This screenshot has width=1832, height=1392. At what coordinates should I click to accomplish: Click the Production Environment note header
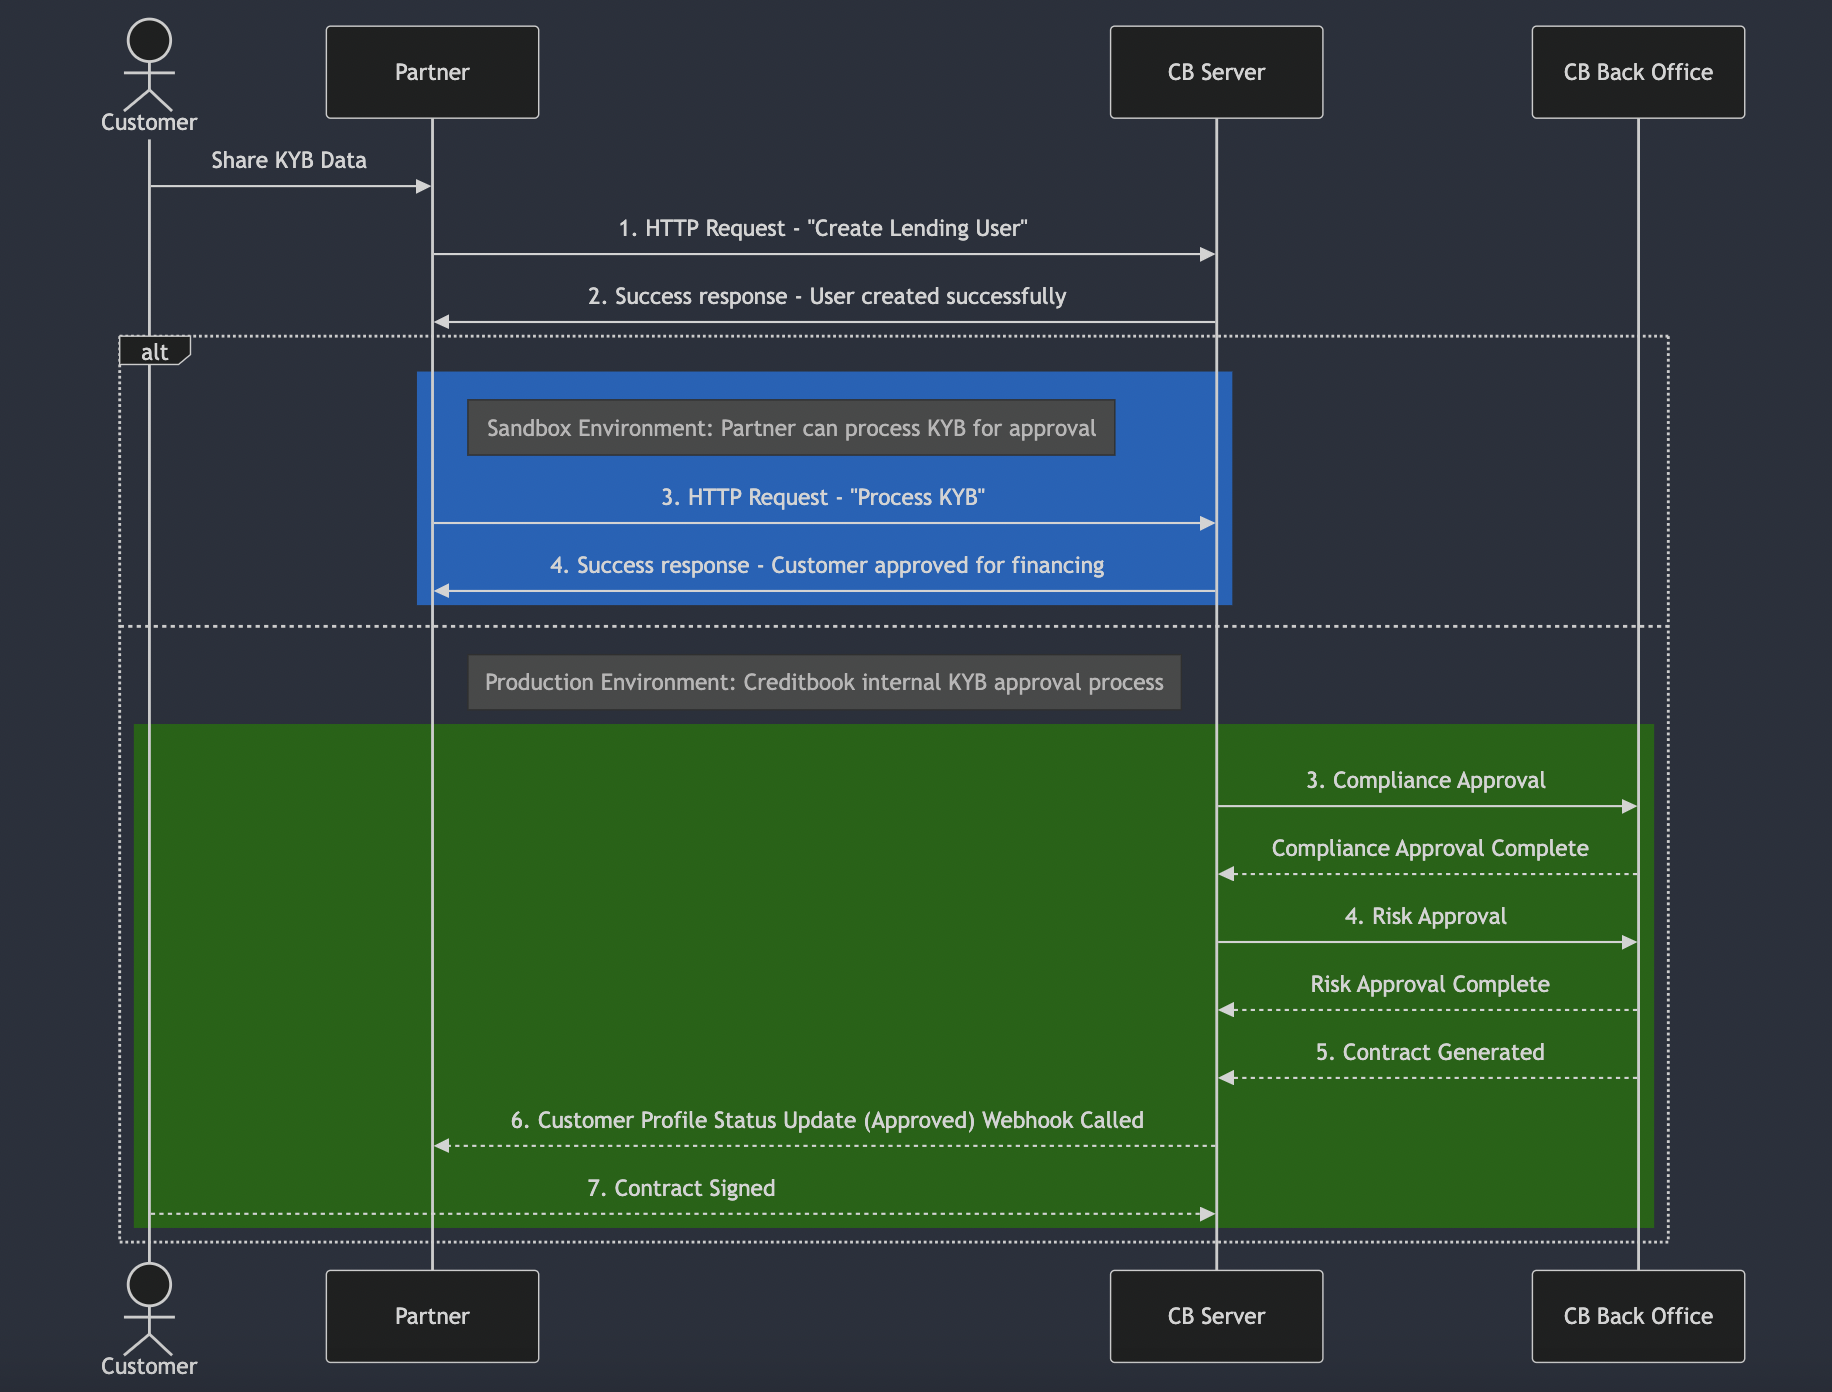coord(823,682)
